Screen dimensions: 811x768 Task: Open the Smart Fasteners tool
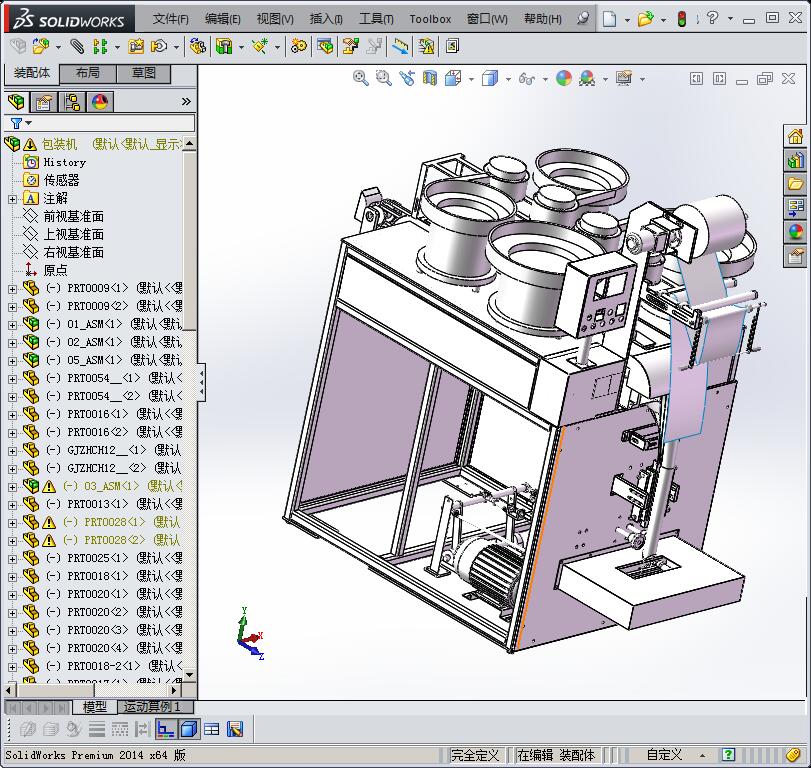136,47
